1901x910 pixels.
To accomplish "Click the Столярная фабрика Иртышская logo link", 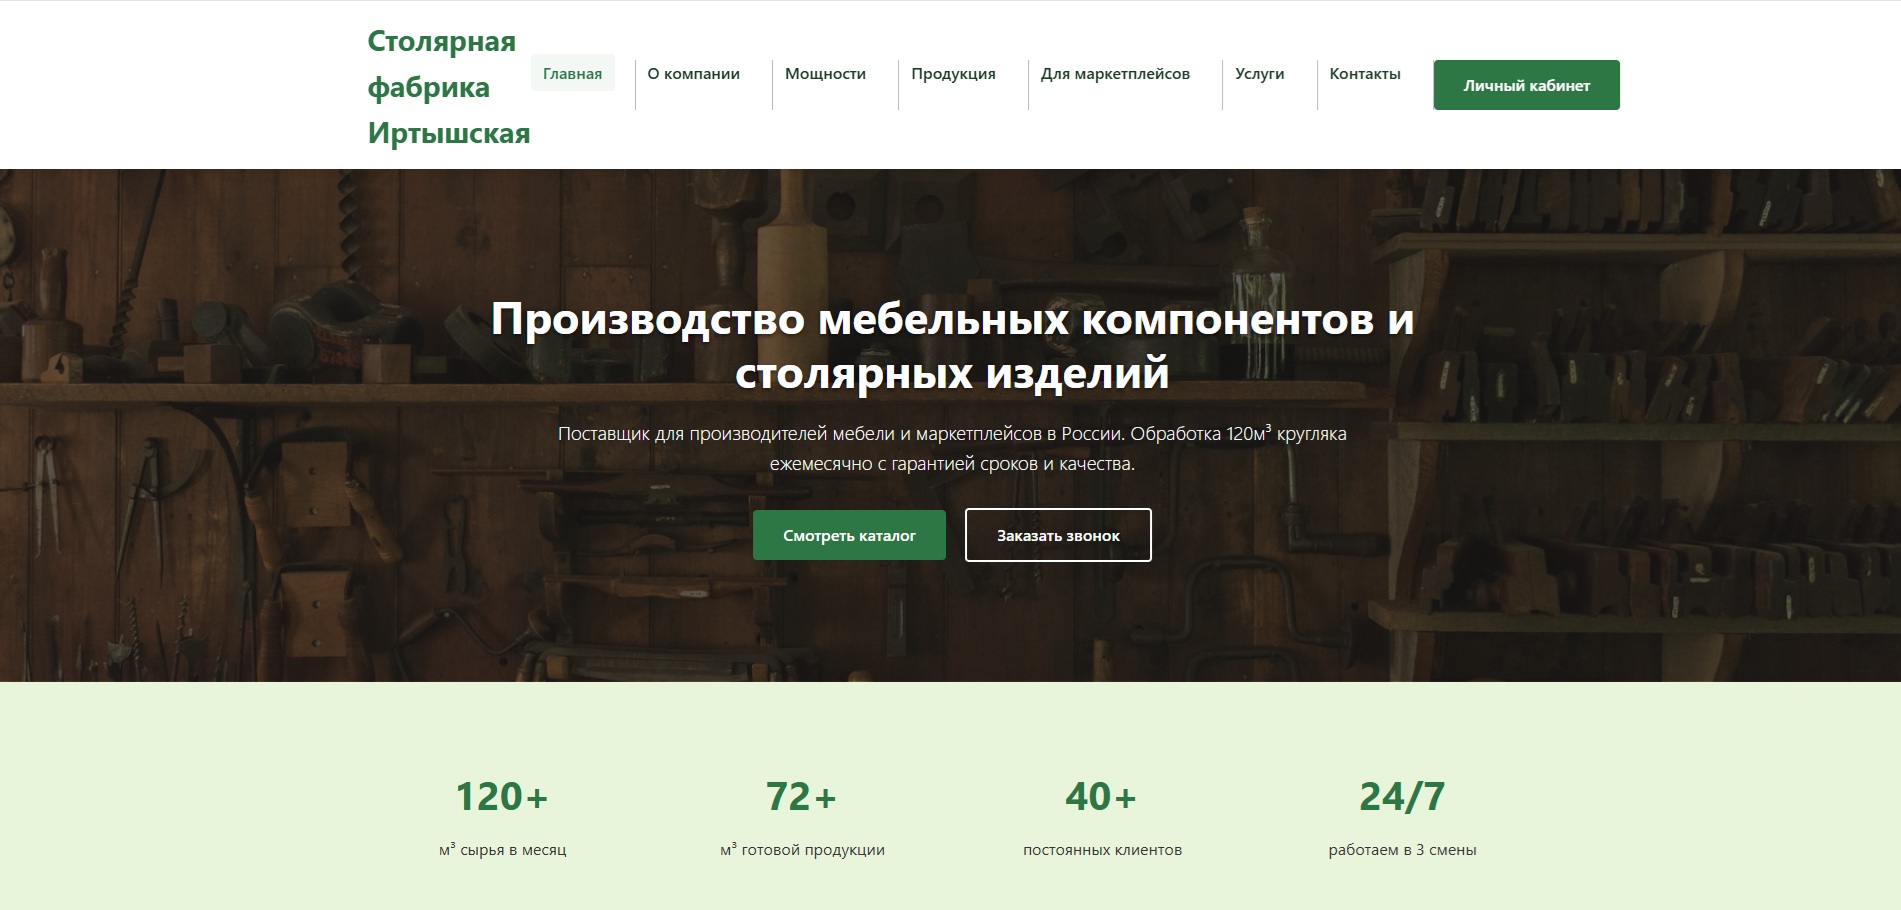I will (449, 87).
